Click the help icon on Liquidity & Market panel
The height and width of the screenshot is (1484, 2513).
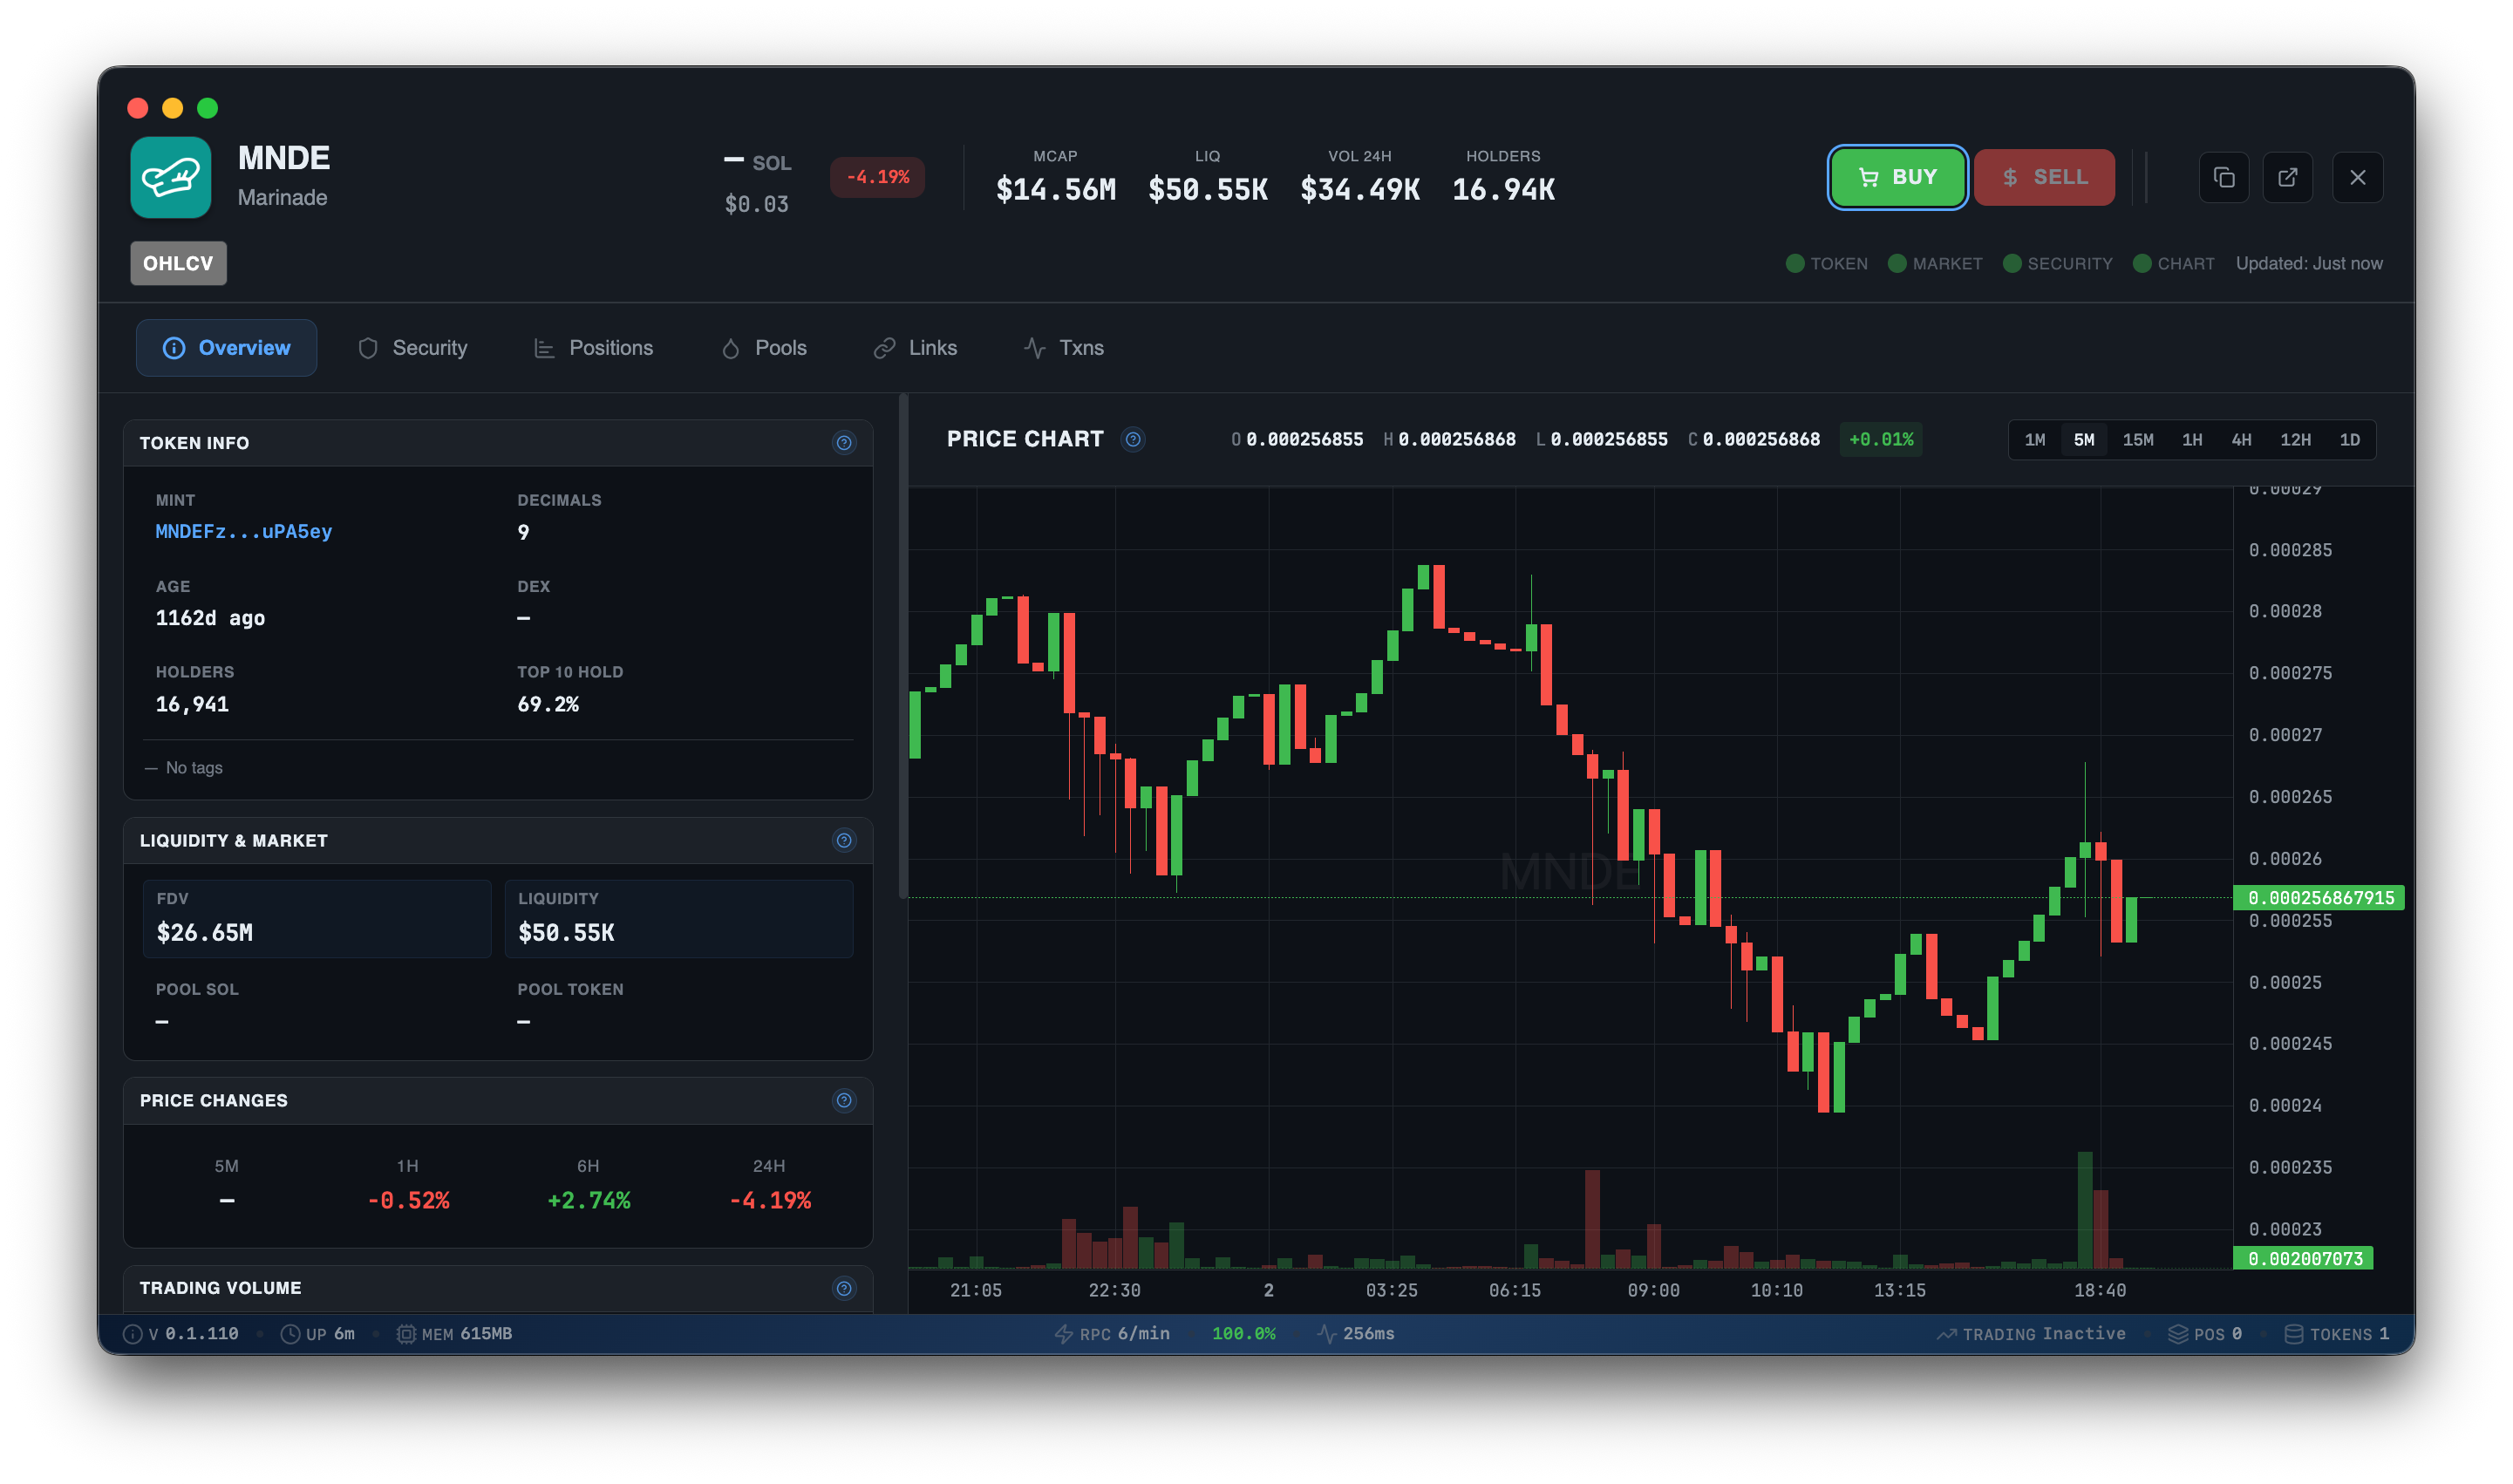pyautogui.click(x=844, y=841)
